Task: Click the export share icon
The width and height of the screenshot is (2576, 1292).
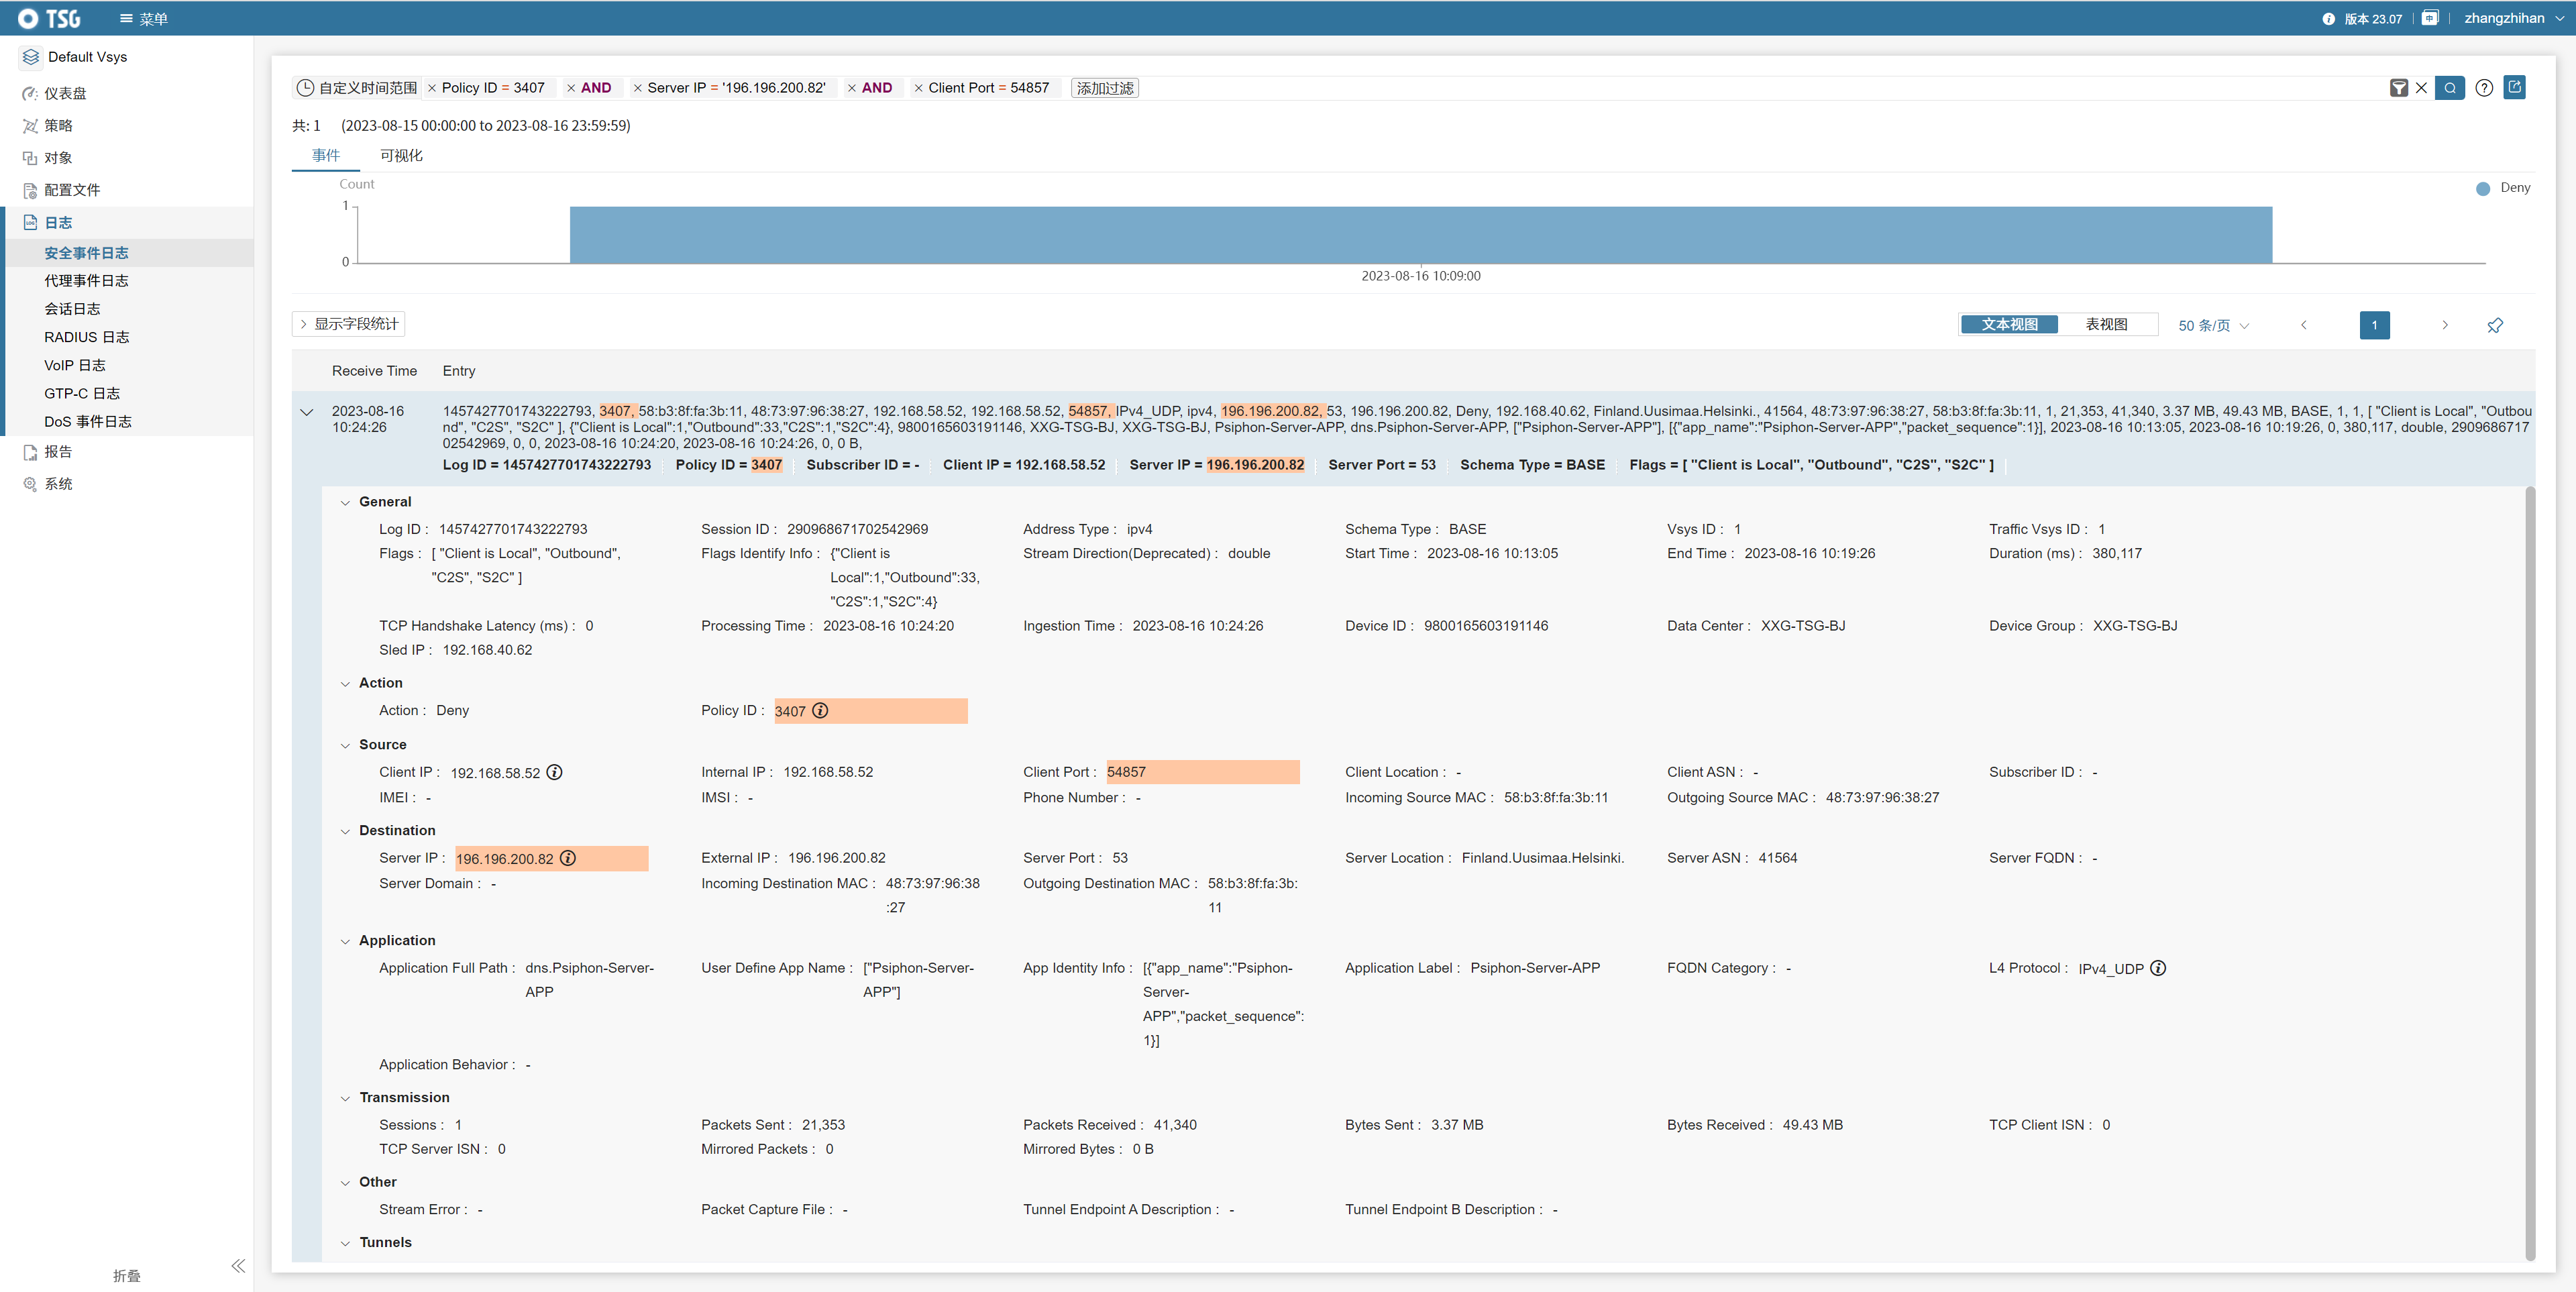Action: [2515, 87]
